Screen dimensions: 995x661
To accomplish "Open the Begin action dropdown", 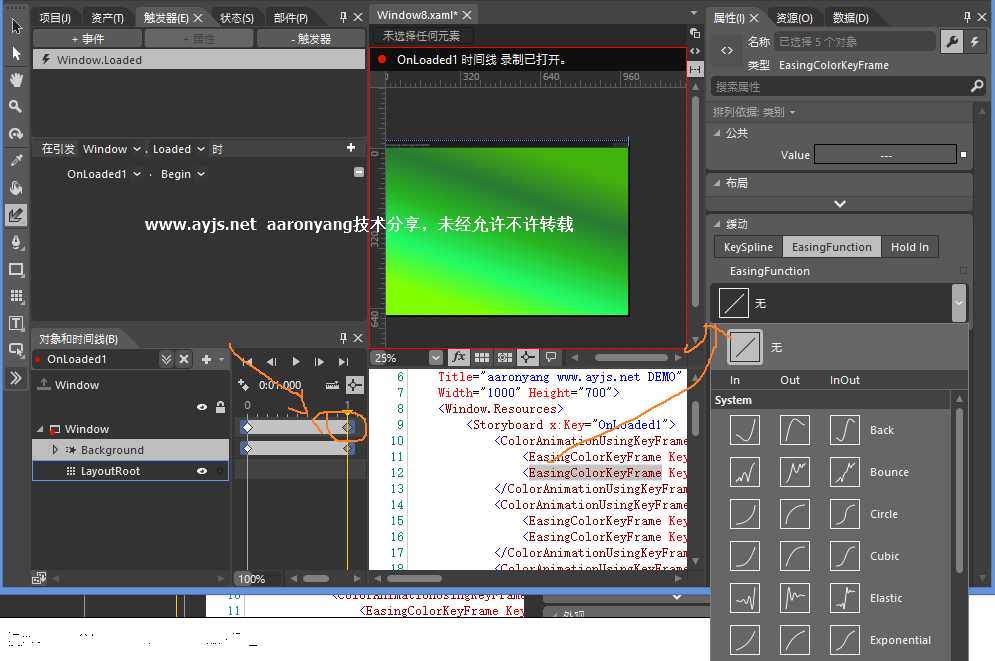I will pyautogui.click(x=183, y=174).
